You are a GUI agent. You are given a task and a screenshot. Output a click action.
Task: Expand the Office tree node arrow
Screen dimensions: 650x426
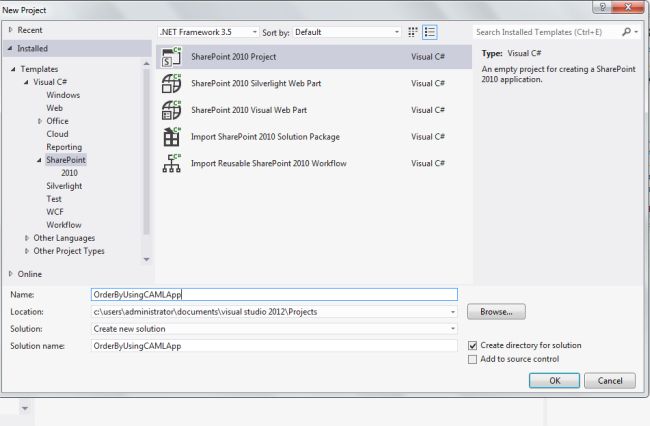[40, 121]
